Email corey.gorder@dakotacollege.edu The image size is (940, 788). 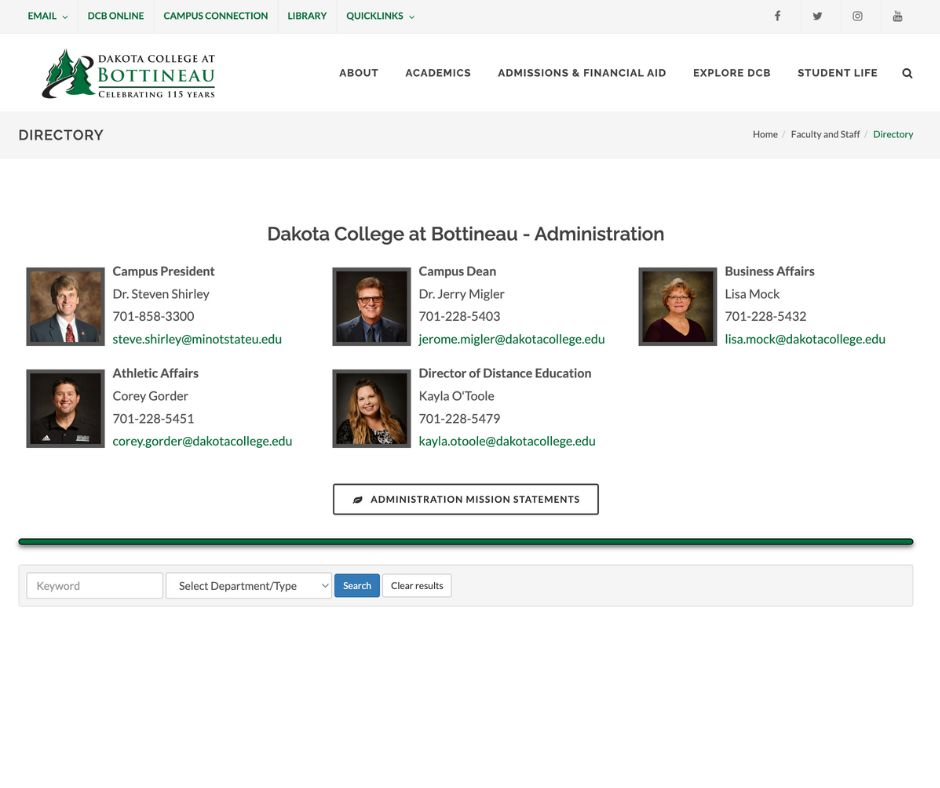(202, 441)
